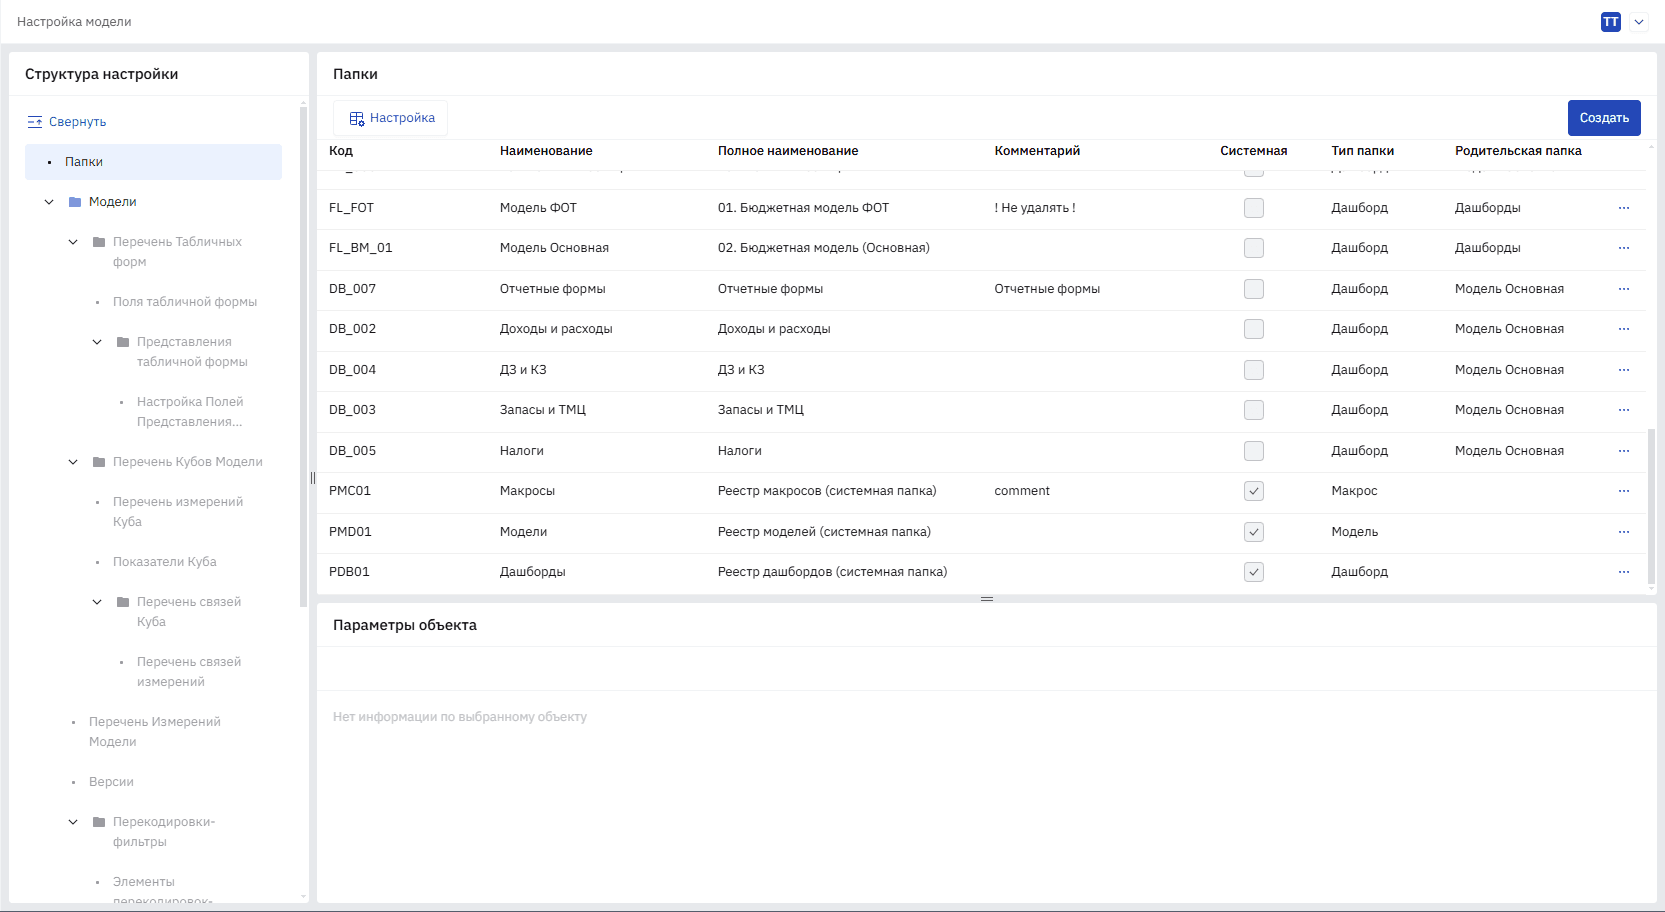
Task: Open row actions menu for DB_002
Action: (1623, 329)
